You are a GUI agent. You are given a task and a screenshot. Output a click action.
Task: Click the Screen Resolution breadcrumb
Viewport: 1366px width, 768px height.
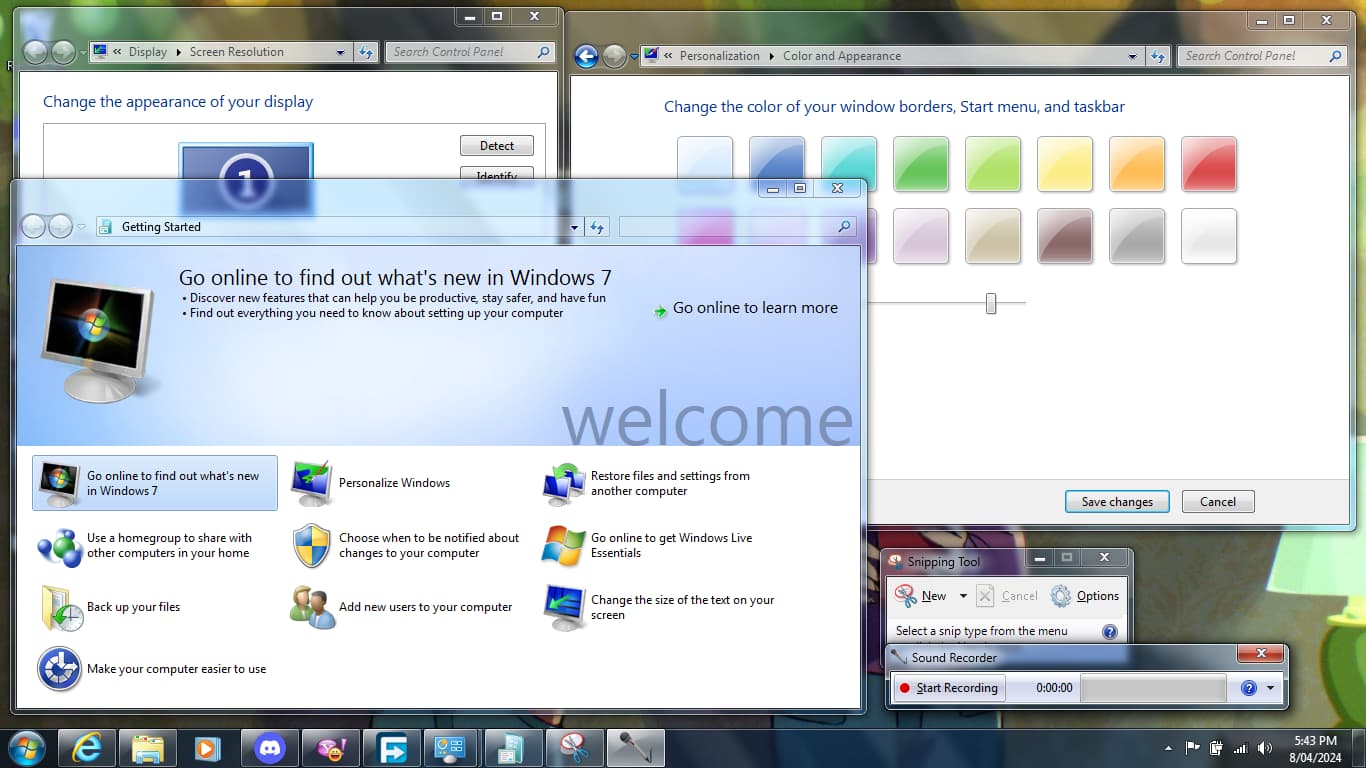click(x=237, y=52)
